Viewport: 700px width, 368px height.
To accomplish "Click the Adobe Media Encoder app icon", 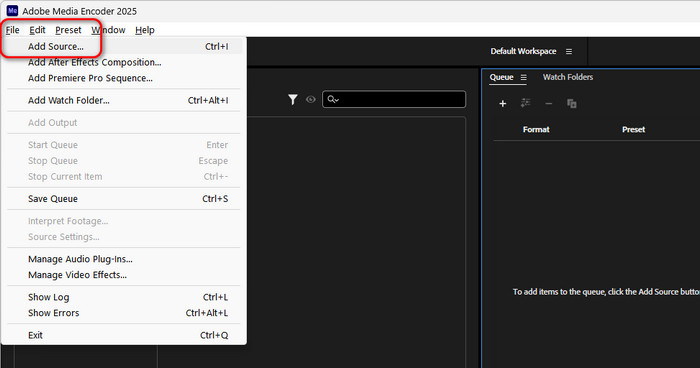I will [12, 11].
